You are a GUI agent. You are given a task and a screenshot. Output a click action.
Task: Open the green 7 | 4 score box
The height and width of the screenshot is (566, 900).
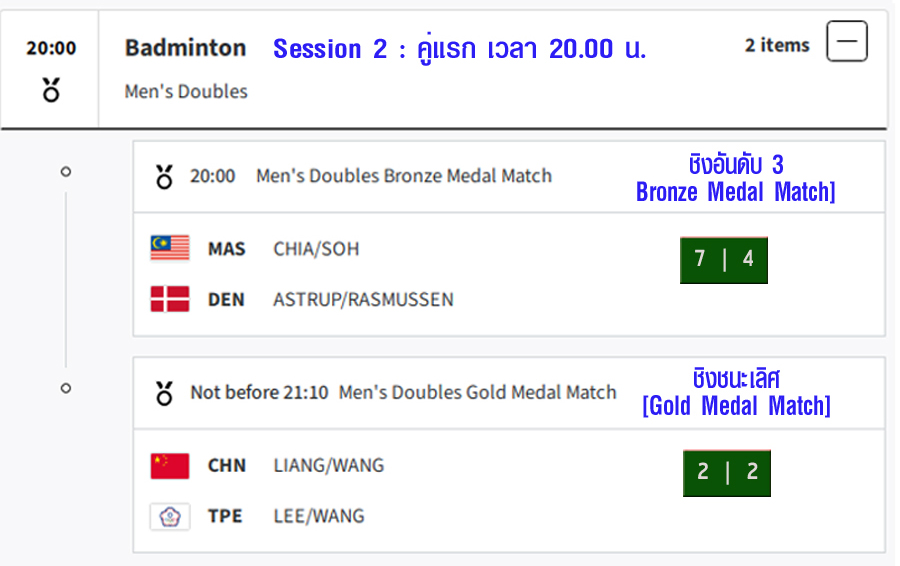(724, 260)
